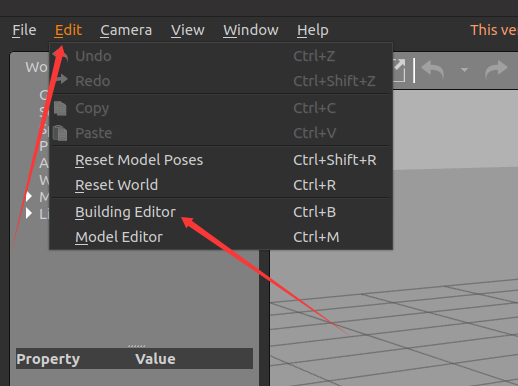
Task: Choose Reset World menu entry
Action: (x=116, y=185)
